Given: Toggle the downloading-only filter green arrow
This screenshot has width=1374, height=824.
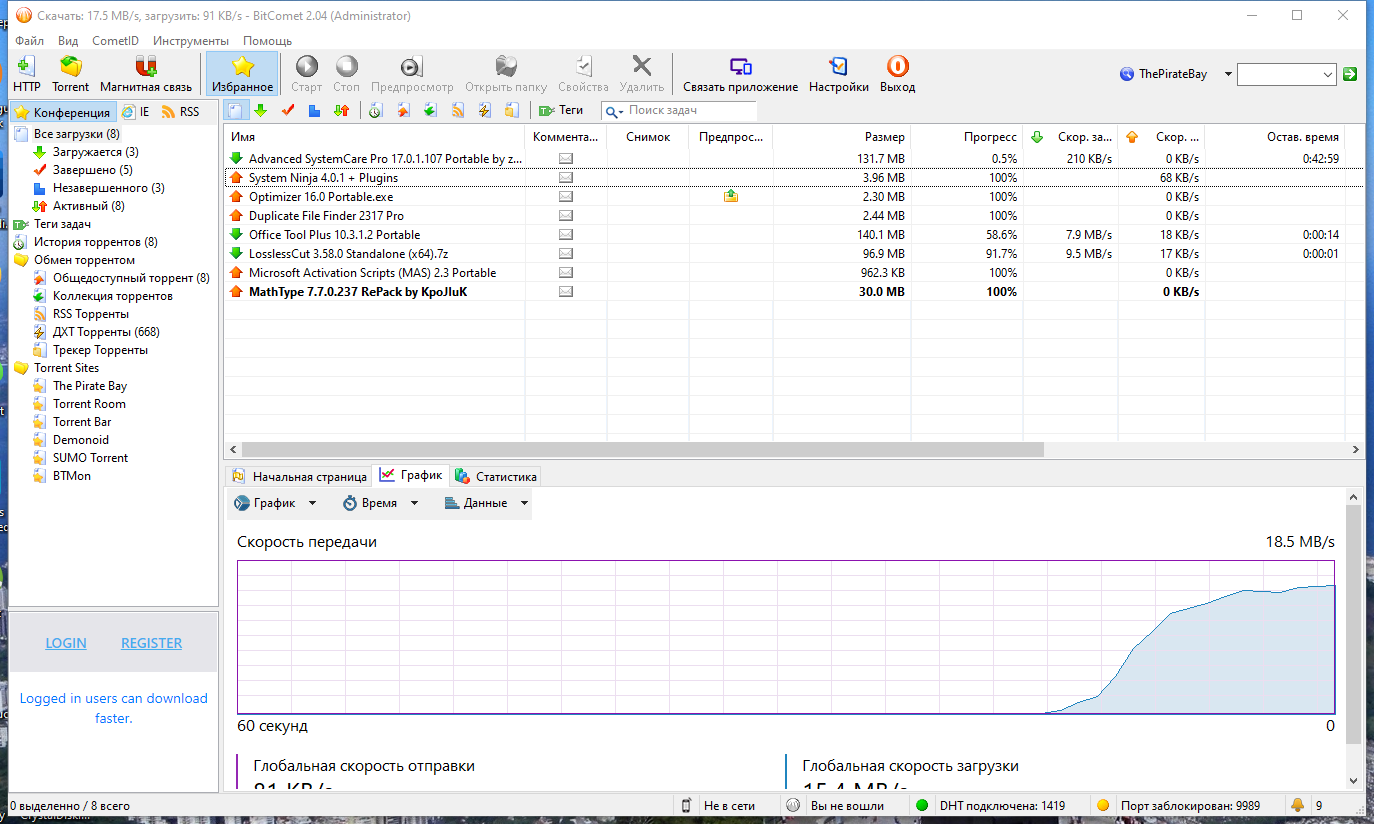Looking at the screenshot, I should [260, 111].
